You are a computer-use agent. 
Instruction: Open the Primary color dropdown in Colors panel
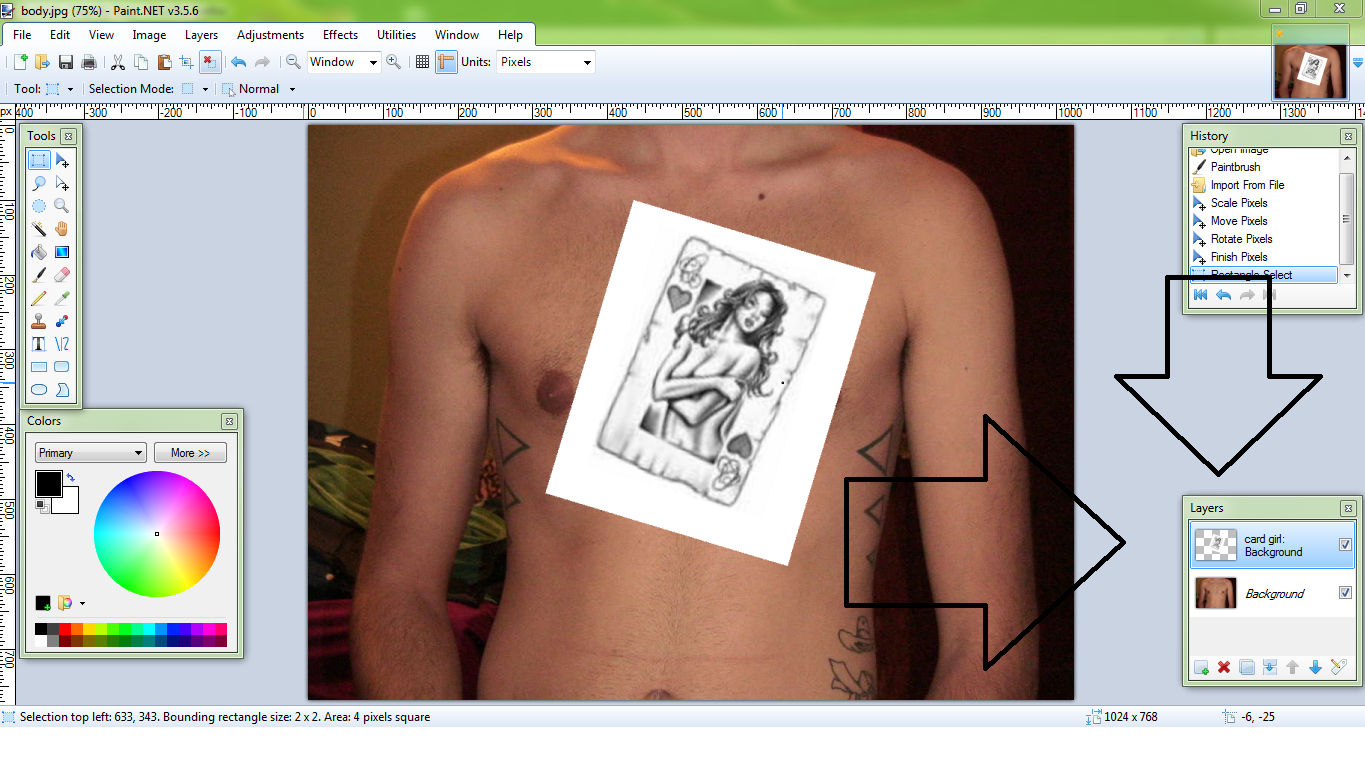(90, 453)
